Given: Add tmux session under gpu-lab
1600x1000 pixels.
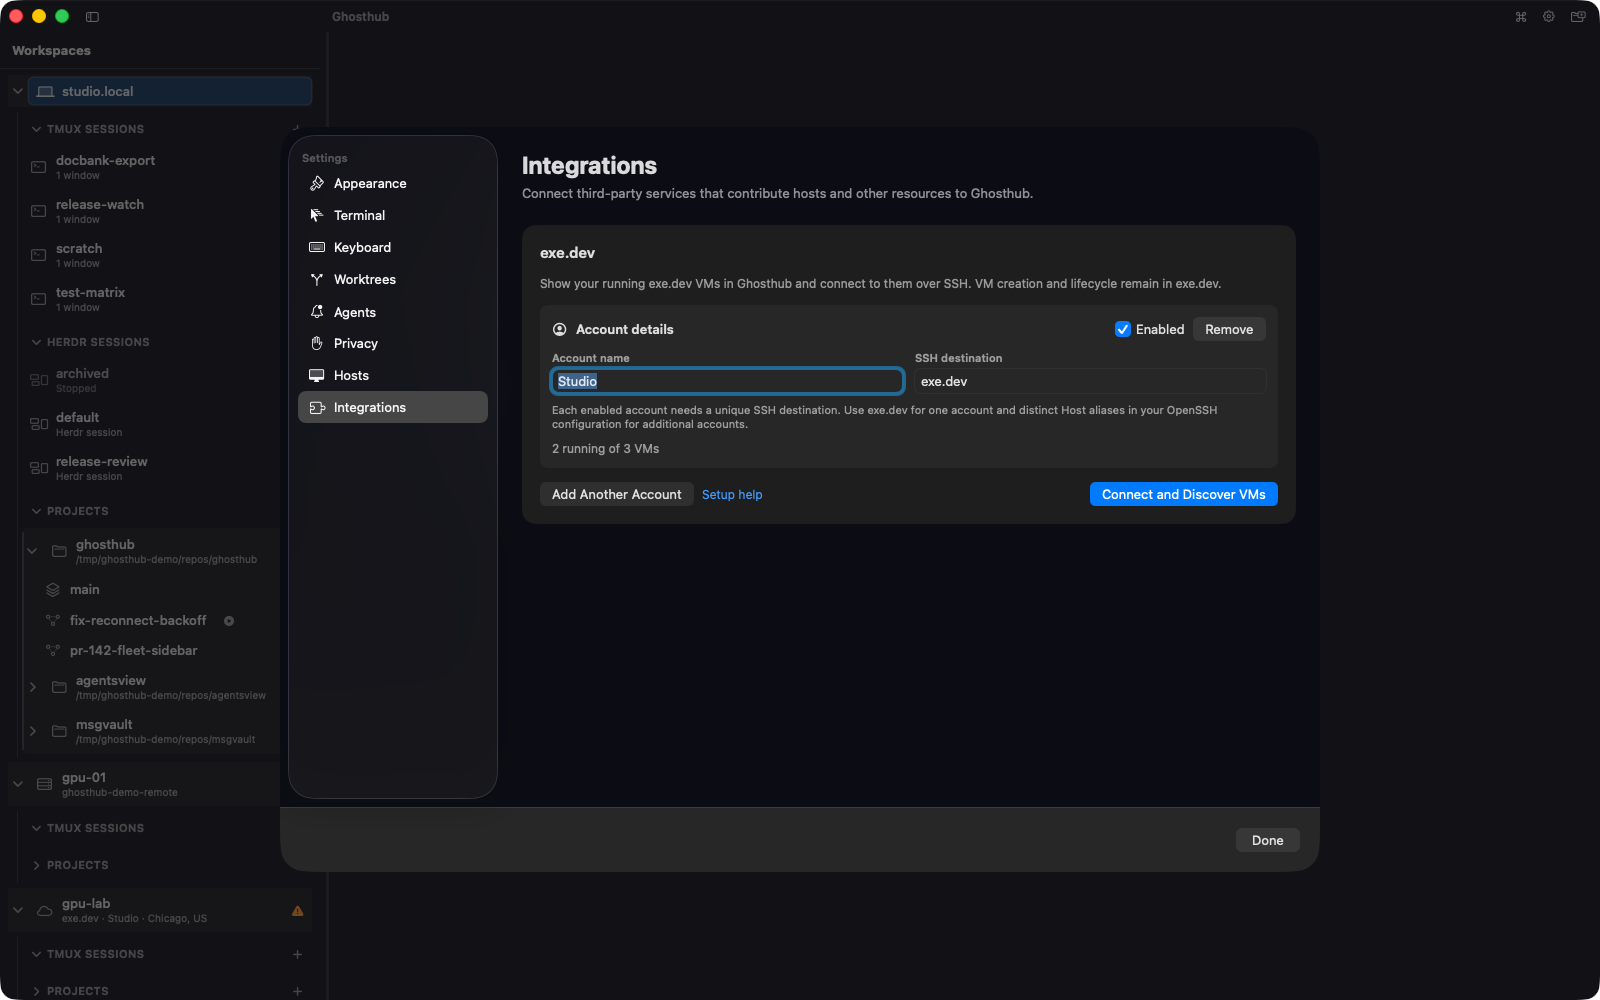Looking at the screenshot, I should click(x=297, y=954).
